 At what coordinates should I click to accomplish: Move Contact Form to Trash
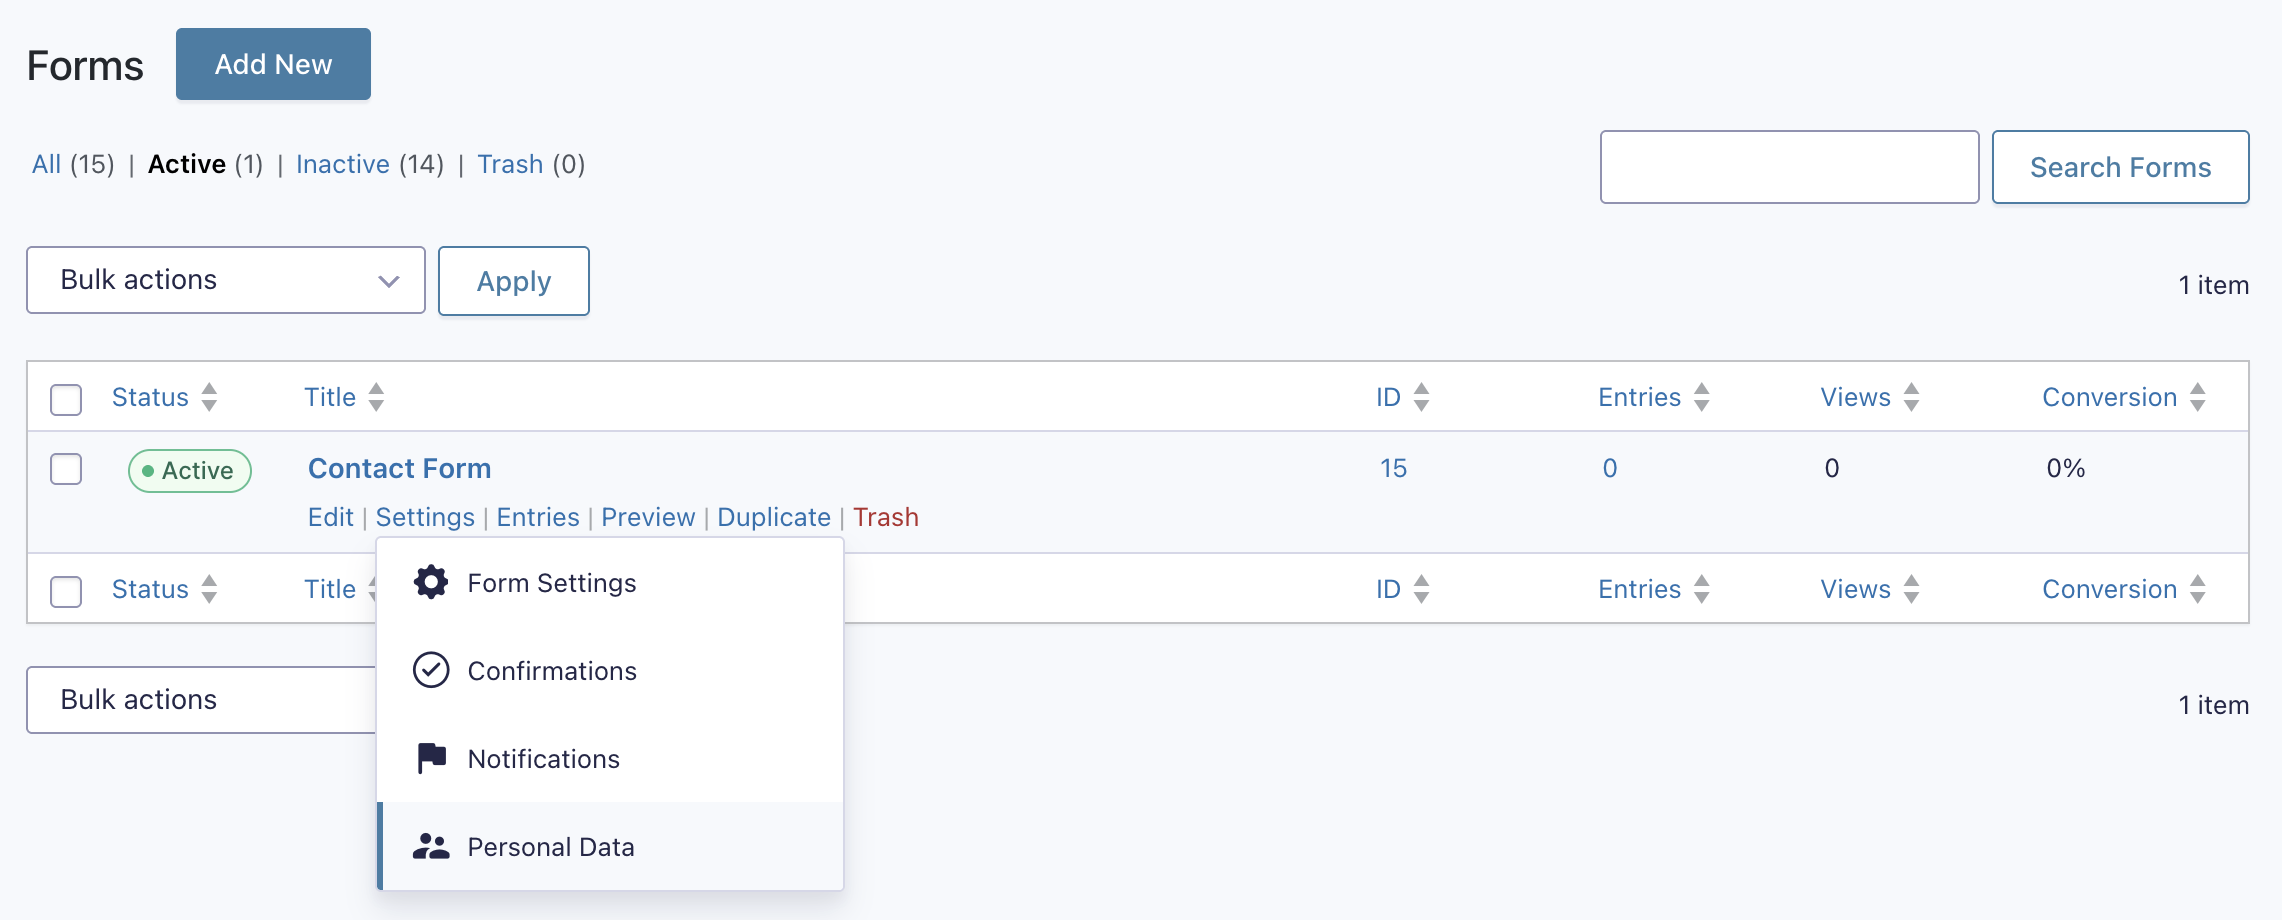[885, 517]
